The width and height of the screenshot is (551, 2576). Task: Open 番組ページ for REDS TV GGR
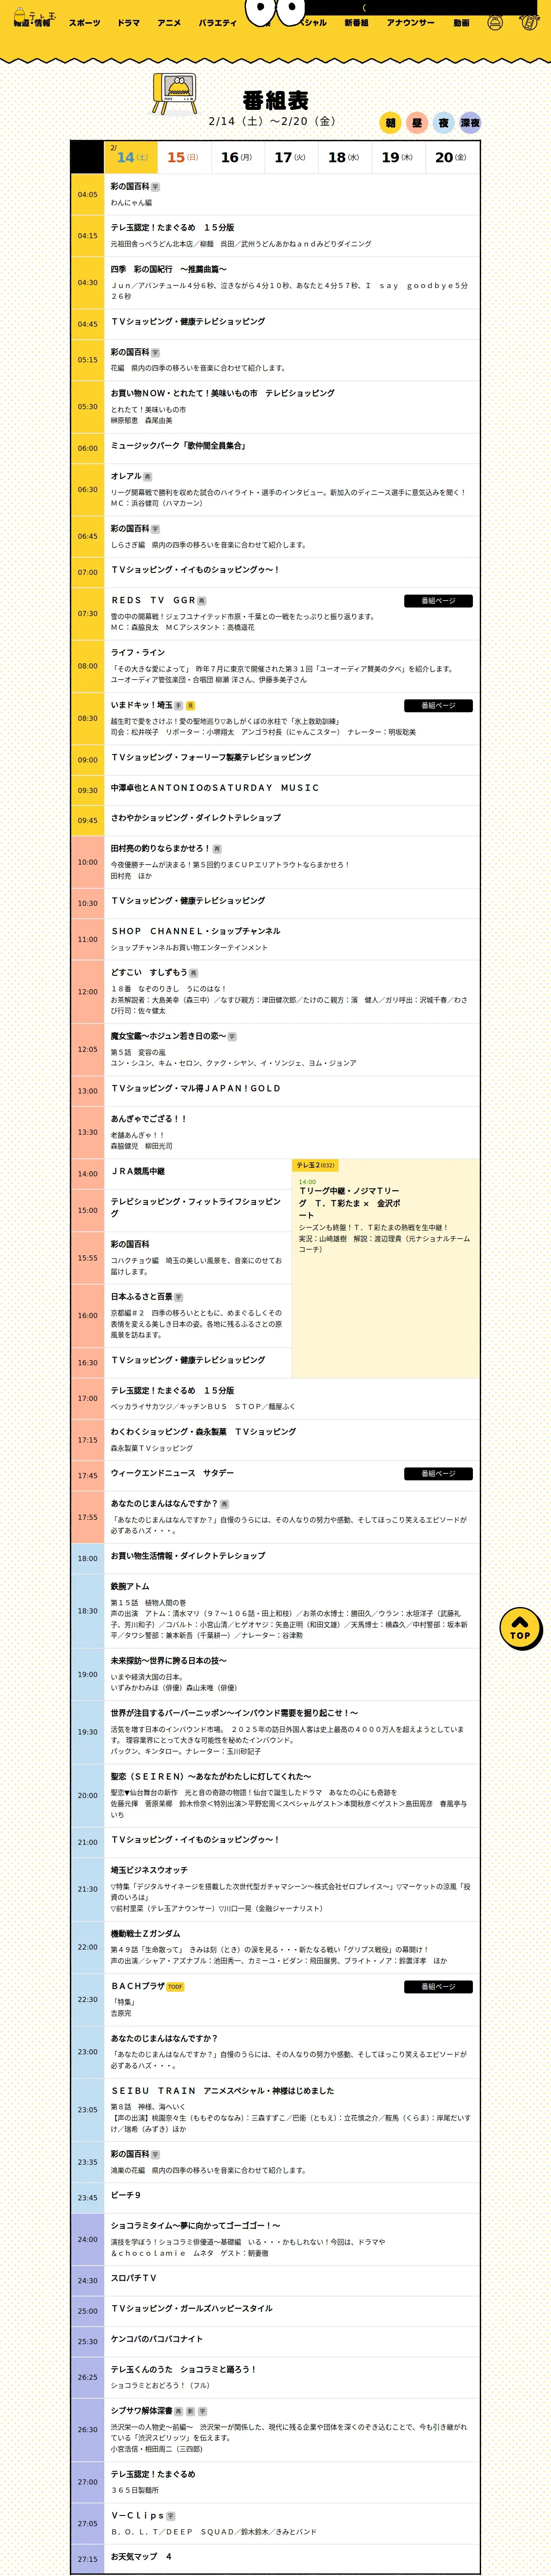[x=438, y=601]
